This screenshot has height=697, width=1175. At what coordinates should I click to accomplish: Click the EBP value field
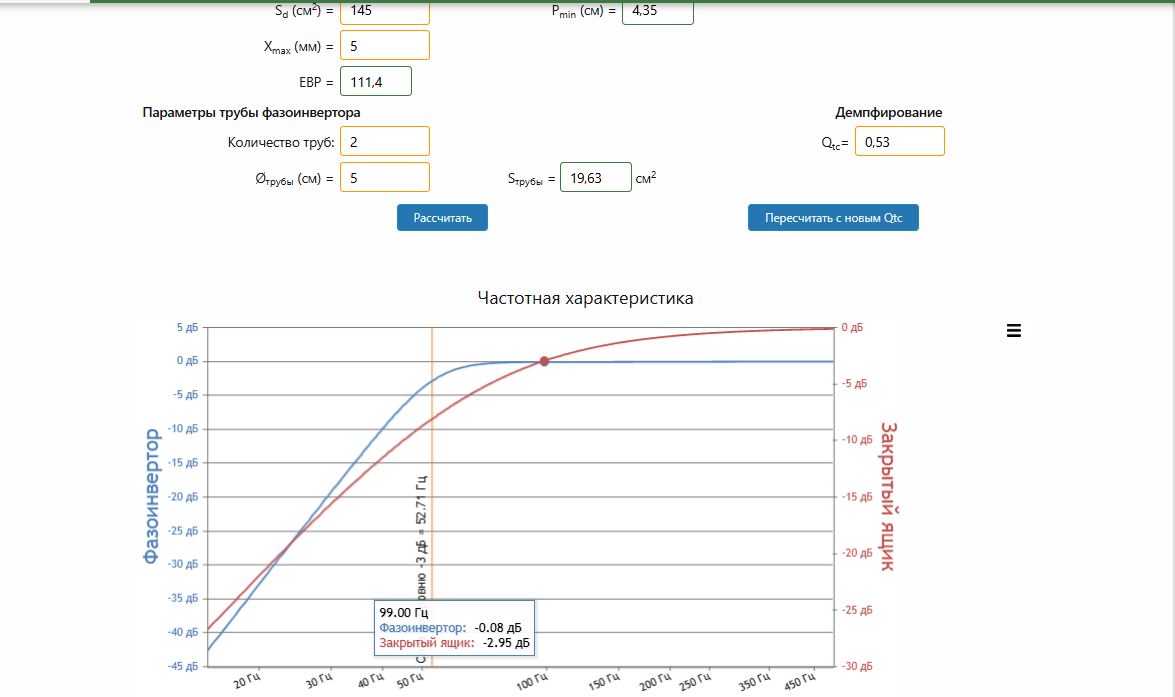(375, 82)
